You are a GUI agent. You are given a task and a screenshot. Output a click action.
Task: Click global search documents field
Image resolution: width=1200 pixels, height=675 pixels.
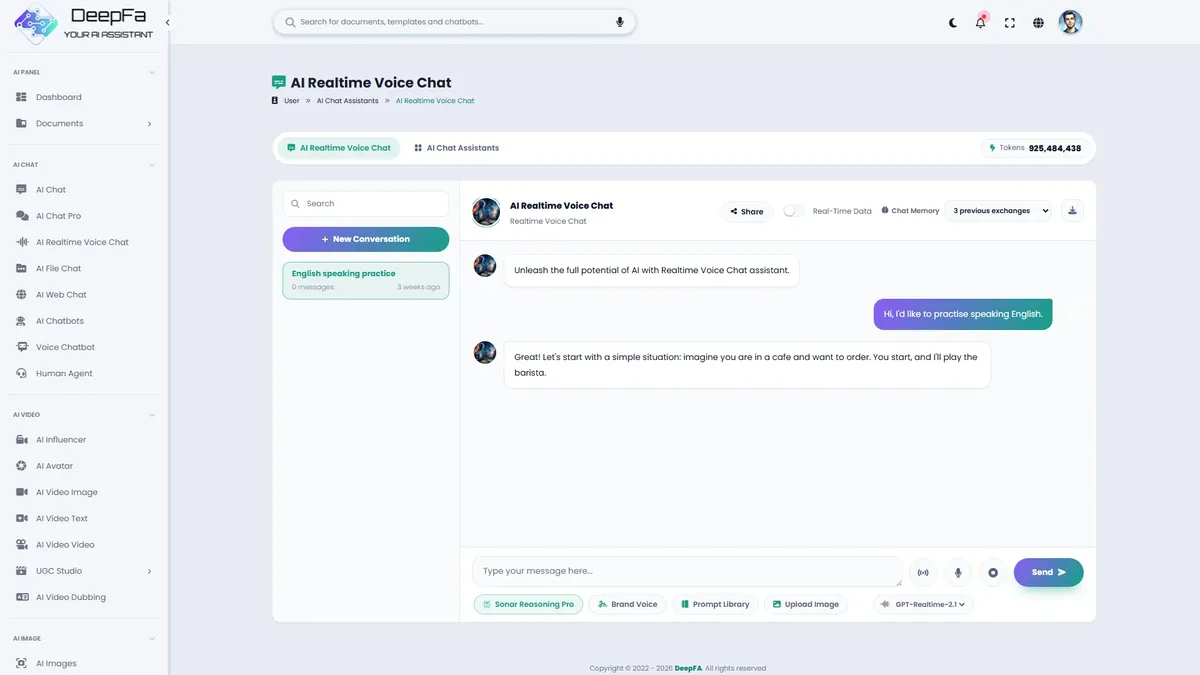coord(454,21)
